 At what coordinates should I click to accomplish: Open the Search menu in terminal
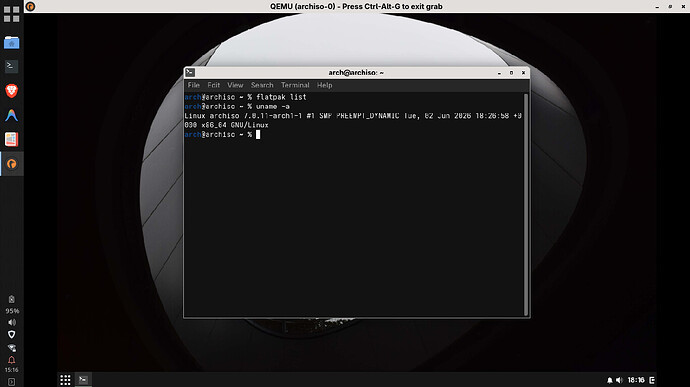(262, 85)
